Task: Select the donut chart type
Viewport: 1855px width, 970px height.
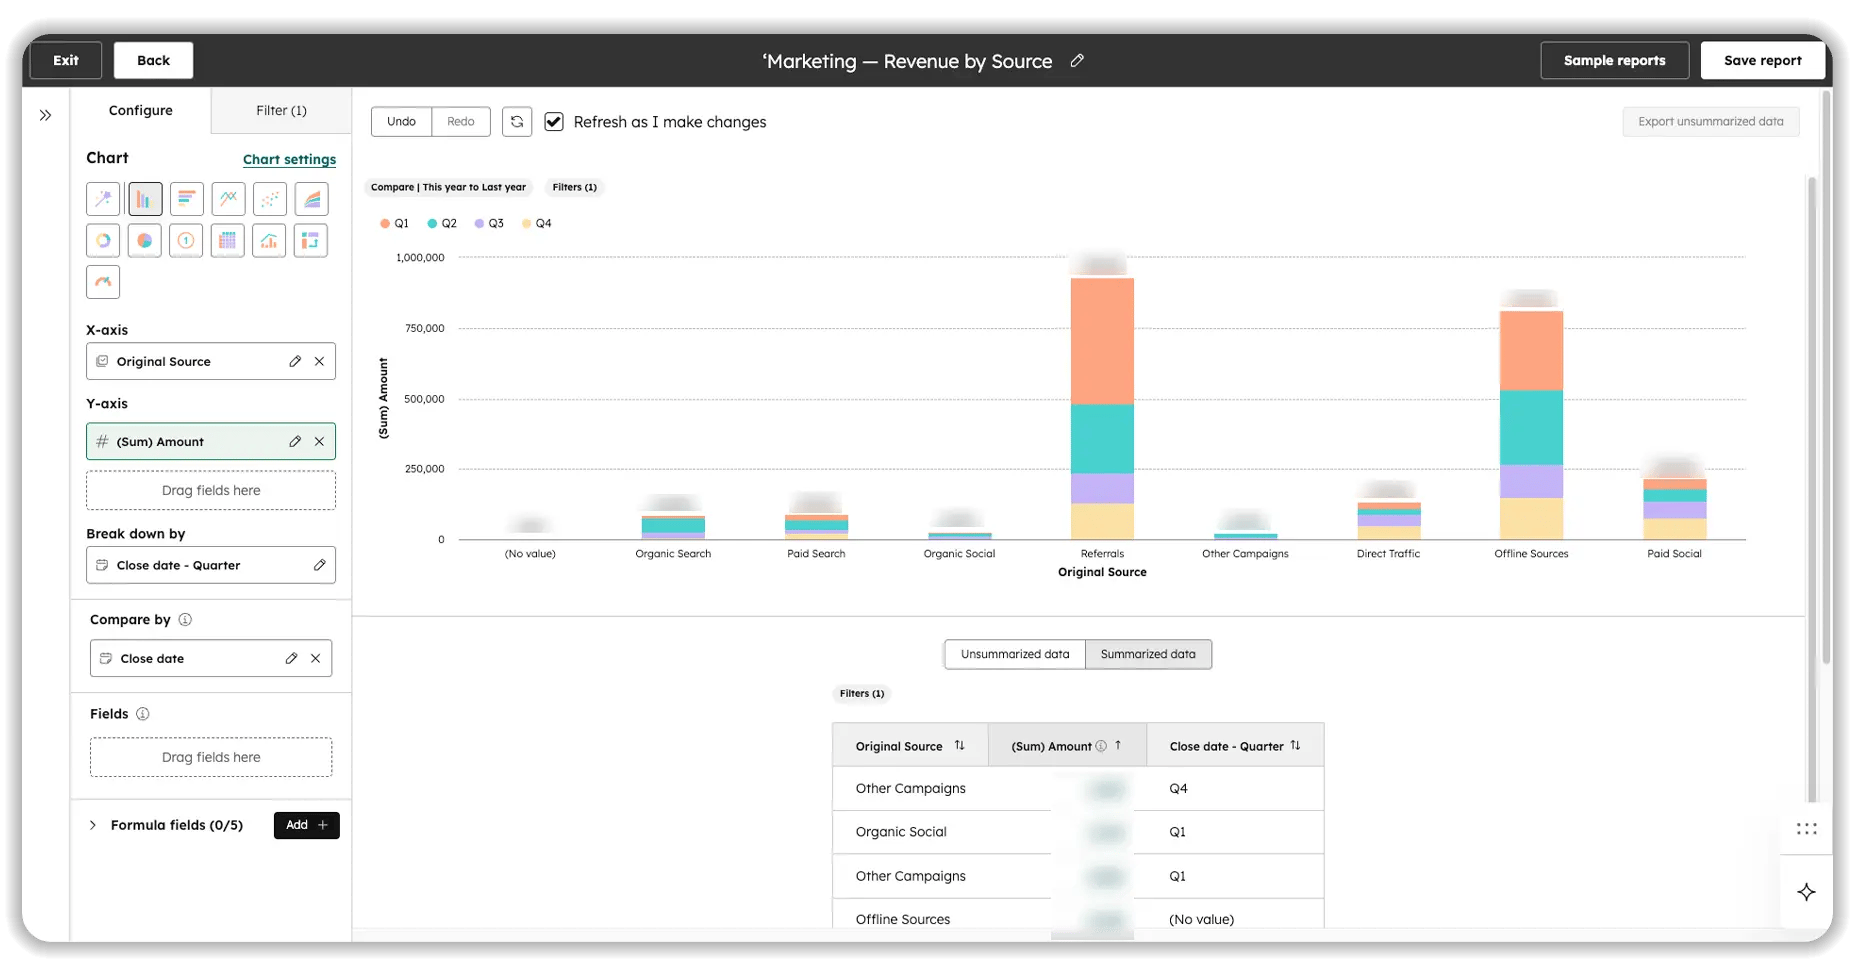Action: (103, 240)
